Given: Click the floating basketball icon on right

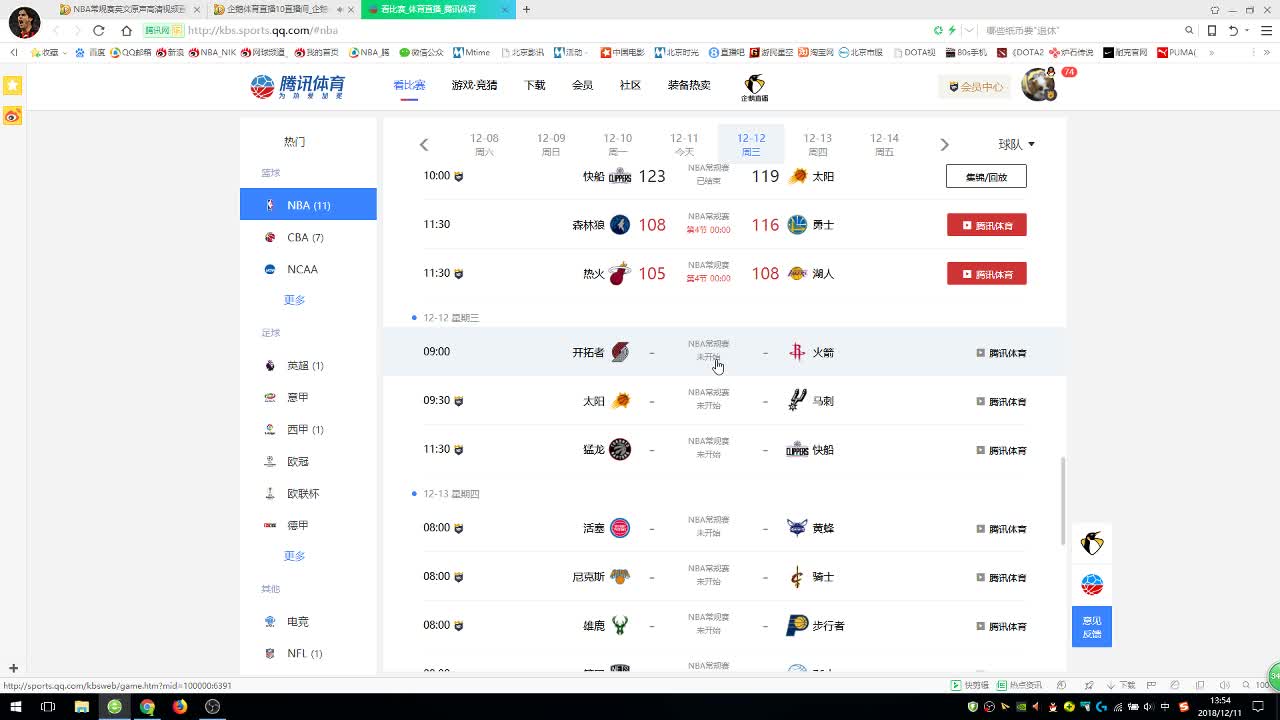Looking at the screenshot, I should pos(1091,584).
